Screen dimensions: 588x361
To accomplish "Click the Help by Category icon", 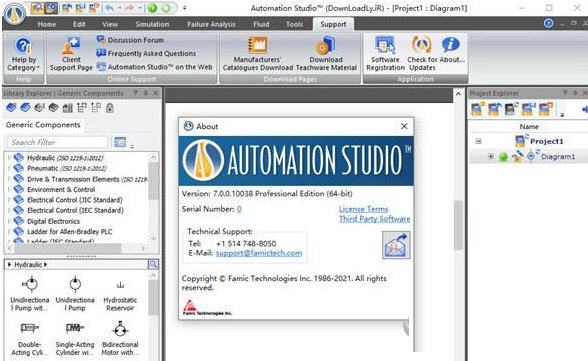I will [22, 46].
